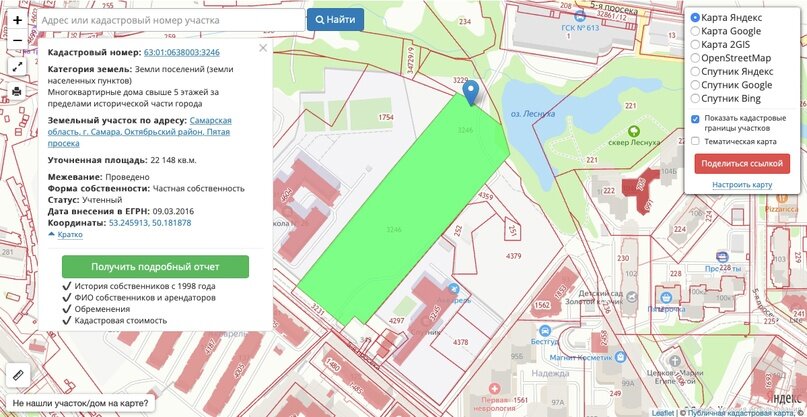Click parcel label 1754 on map
Image resolution: width=807 pixels, height=417 pixels.
pos(385,117)
